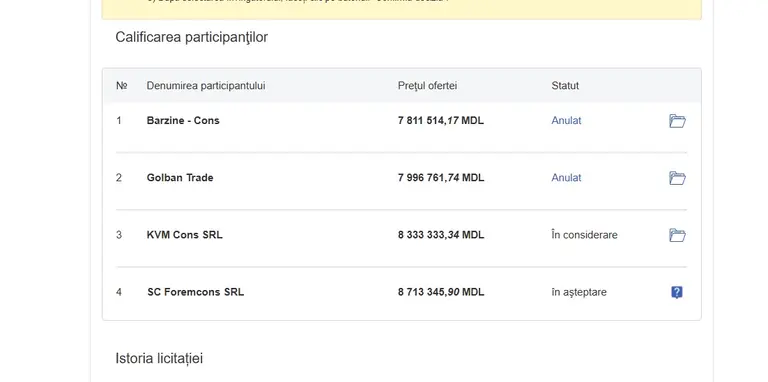Click Anulat status of Golban Trade
The image size is (768, 382).
566,178
